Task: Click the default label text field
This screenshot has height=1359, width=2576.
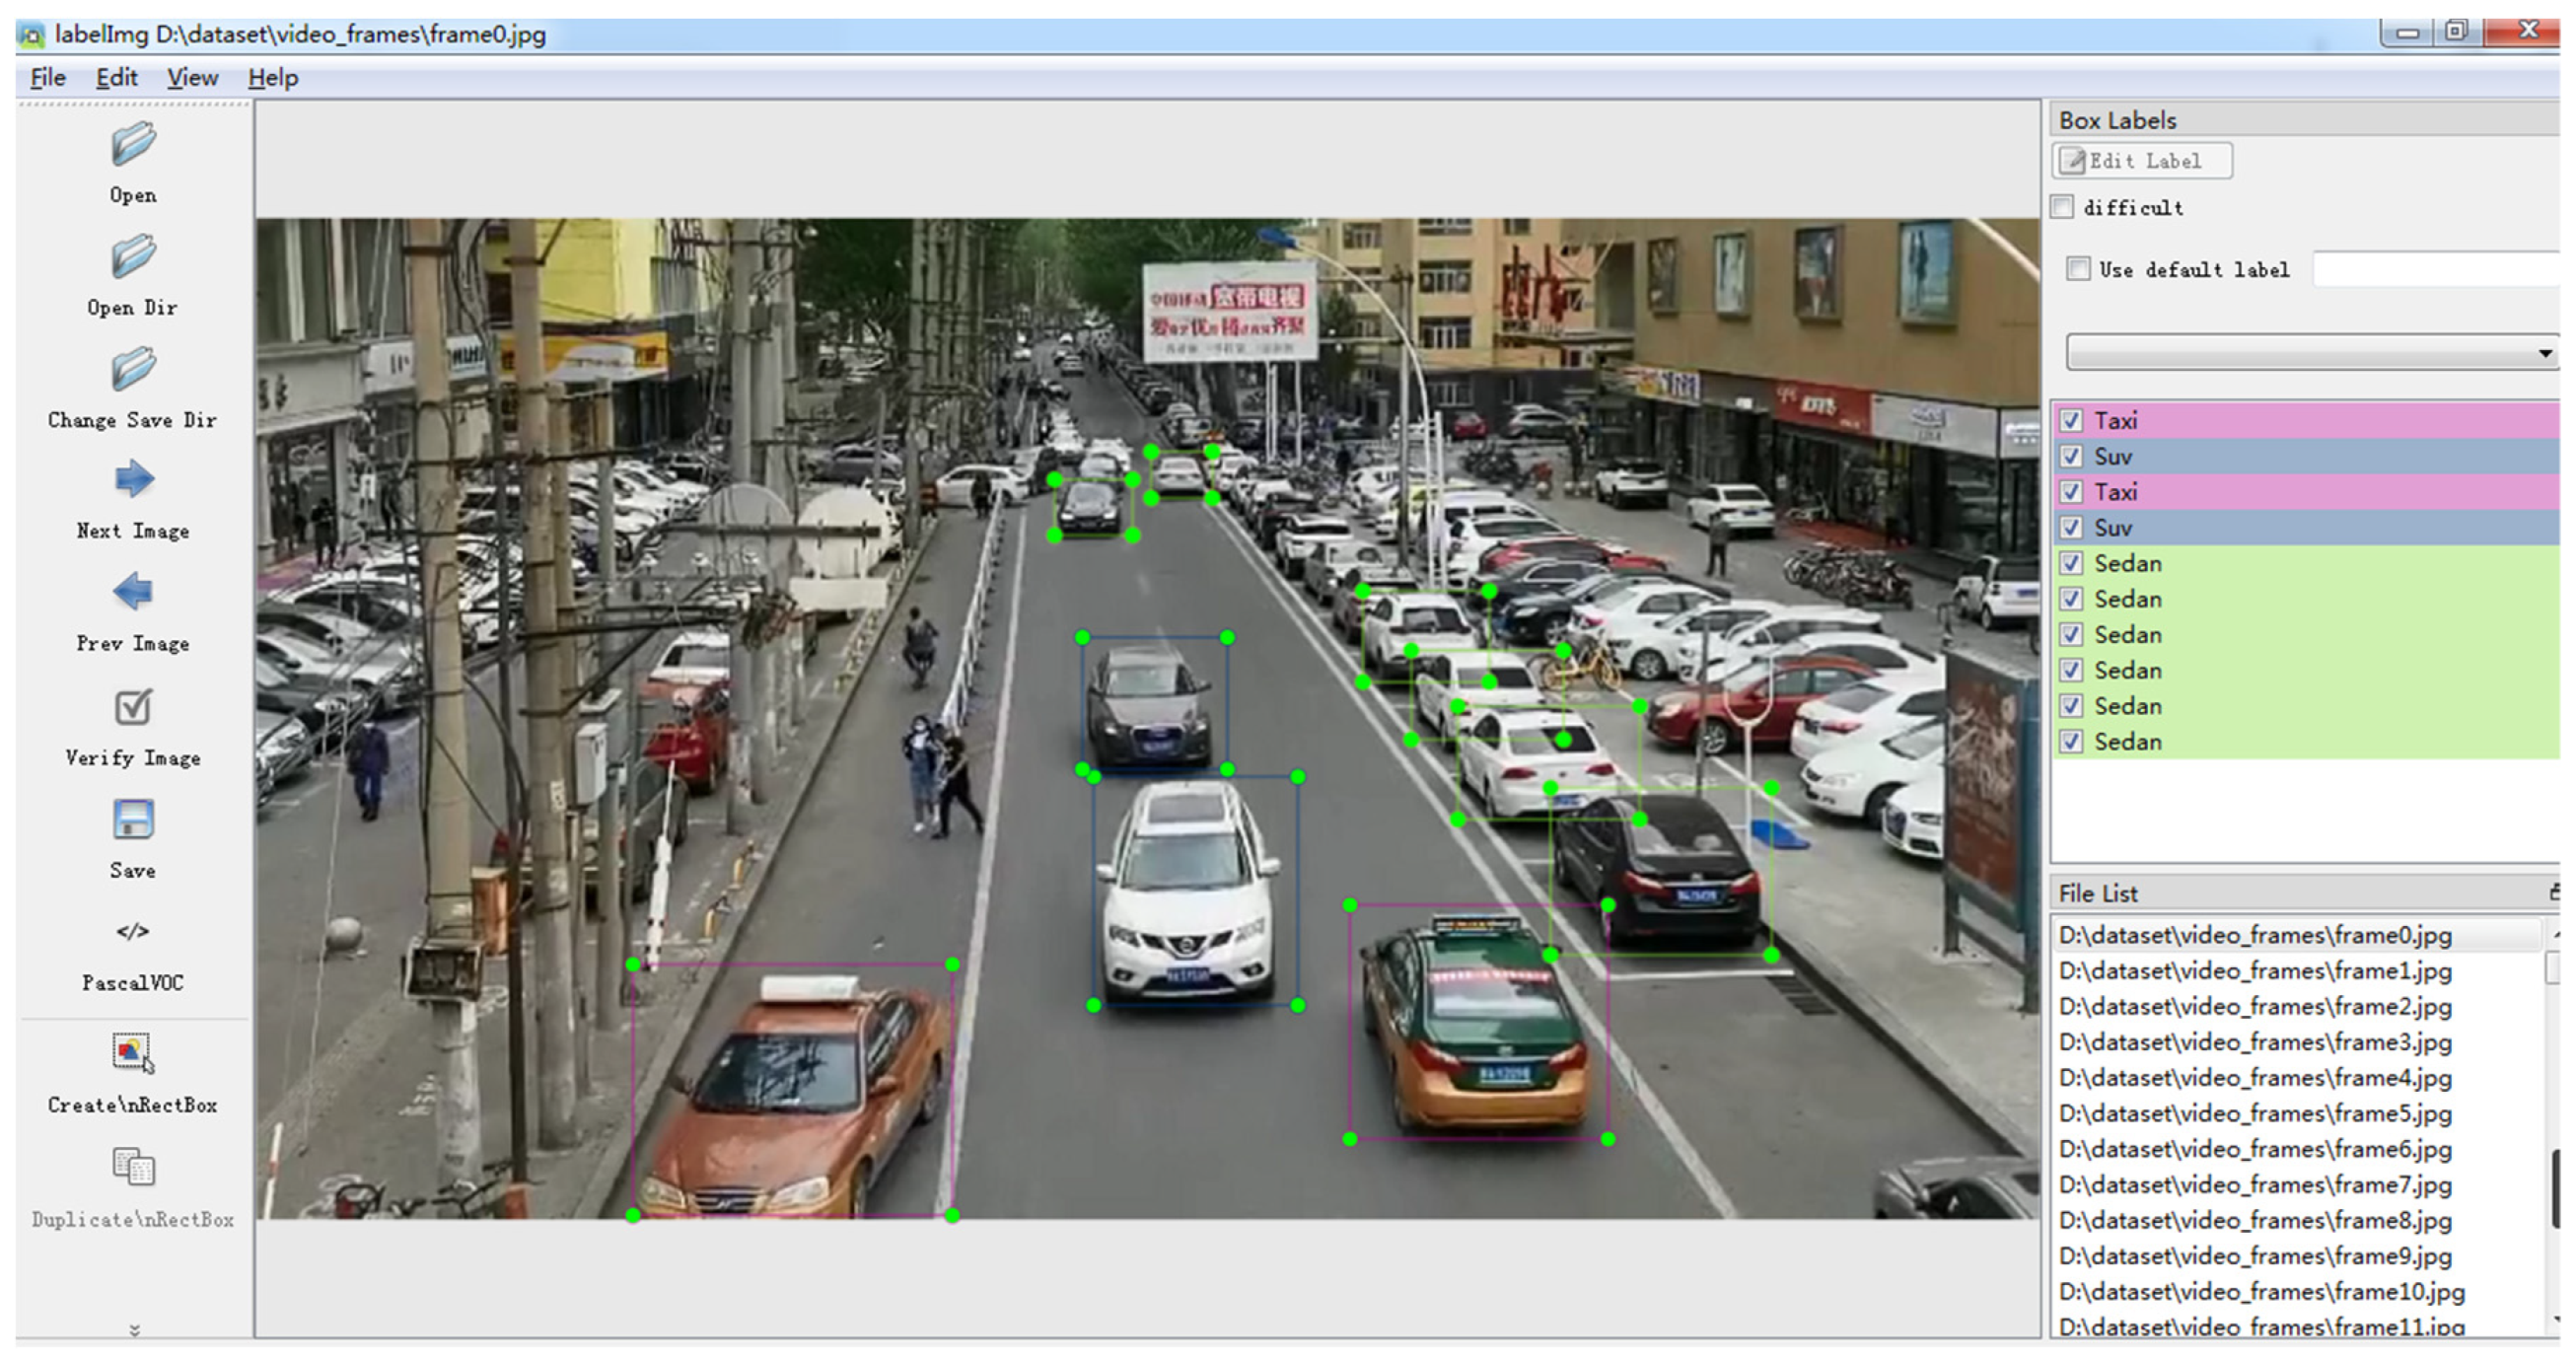Action: tap(2435, 269)
